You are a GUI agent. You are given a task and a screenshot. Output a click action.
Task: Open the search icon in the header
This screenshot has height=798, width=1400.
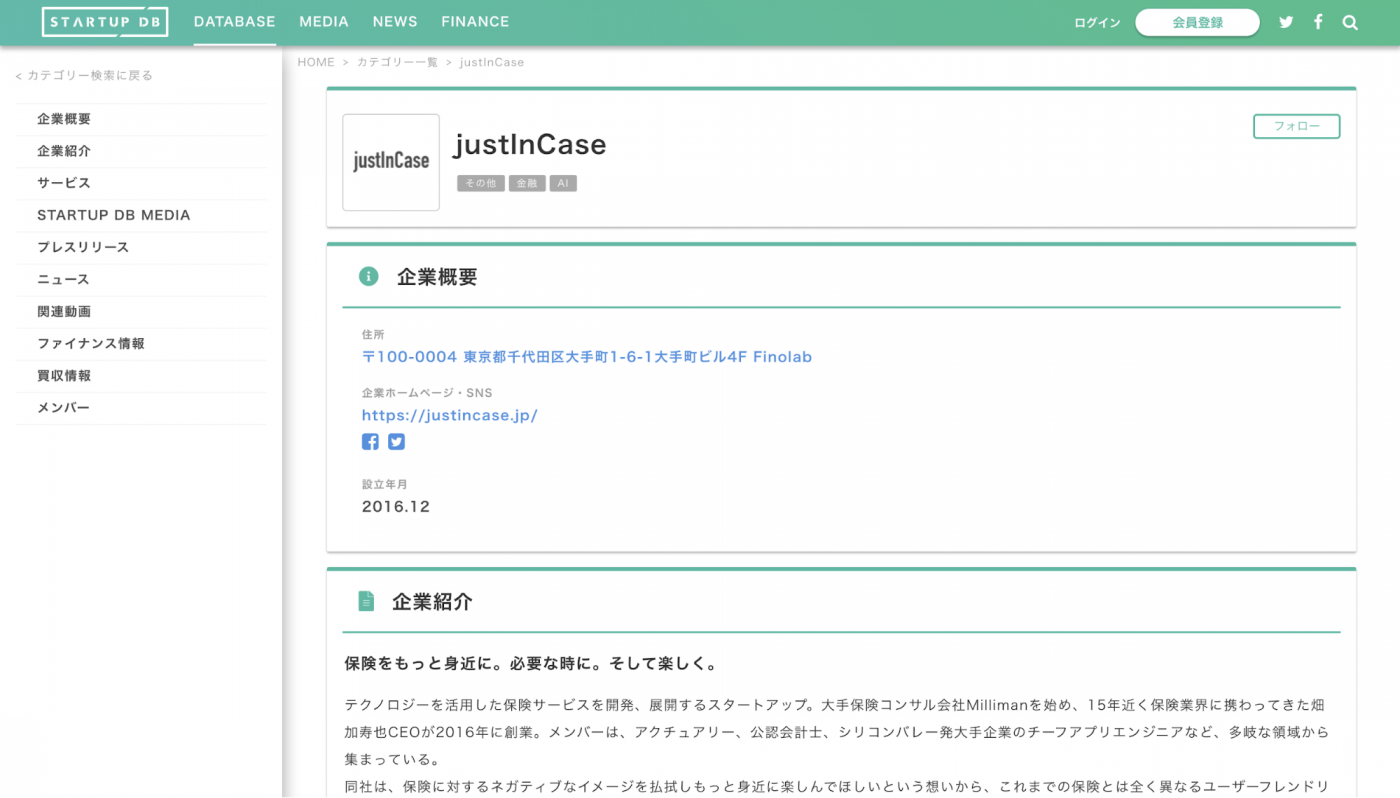pyautogui.click(x=1350, y=21)
